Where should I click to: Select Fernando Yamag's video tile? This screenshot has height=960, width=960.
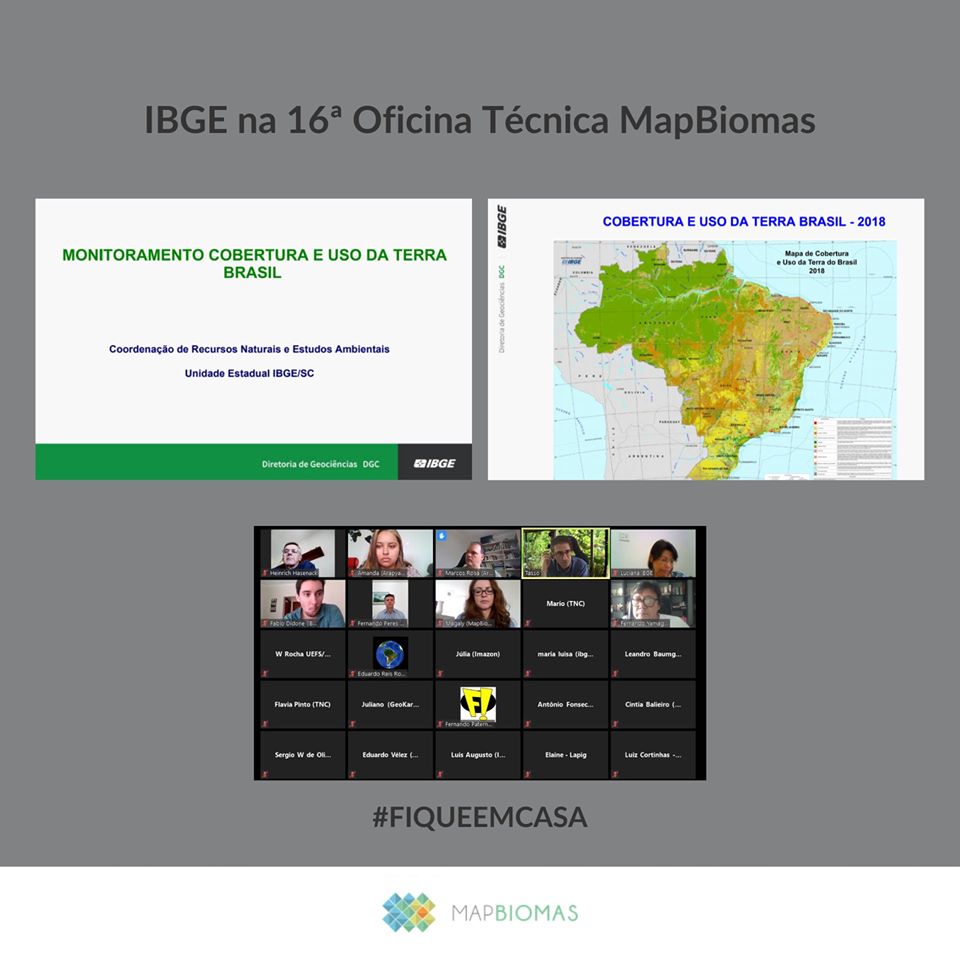tap(653, 604)
